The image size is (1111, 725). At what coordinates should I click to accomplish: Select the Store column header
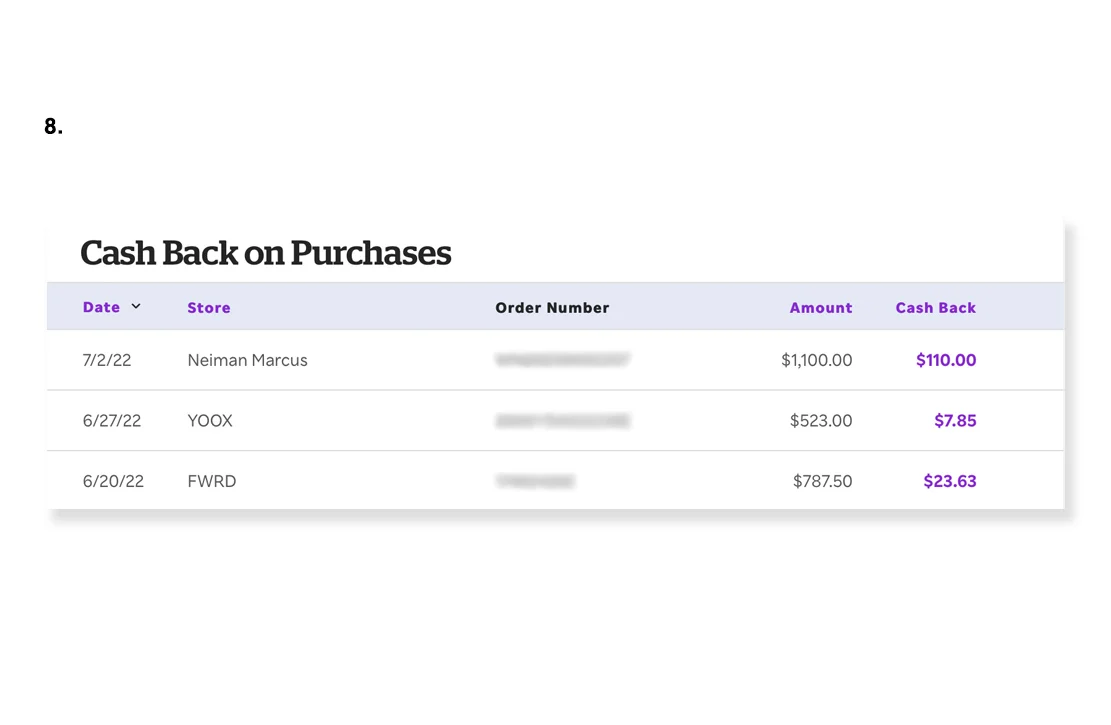click(x=209, y=307)
